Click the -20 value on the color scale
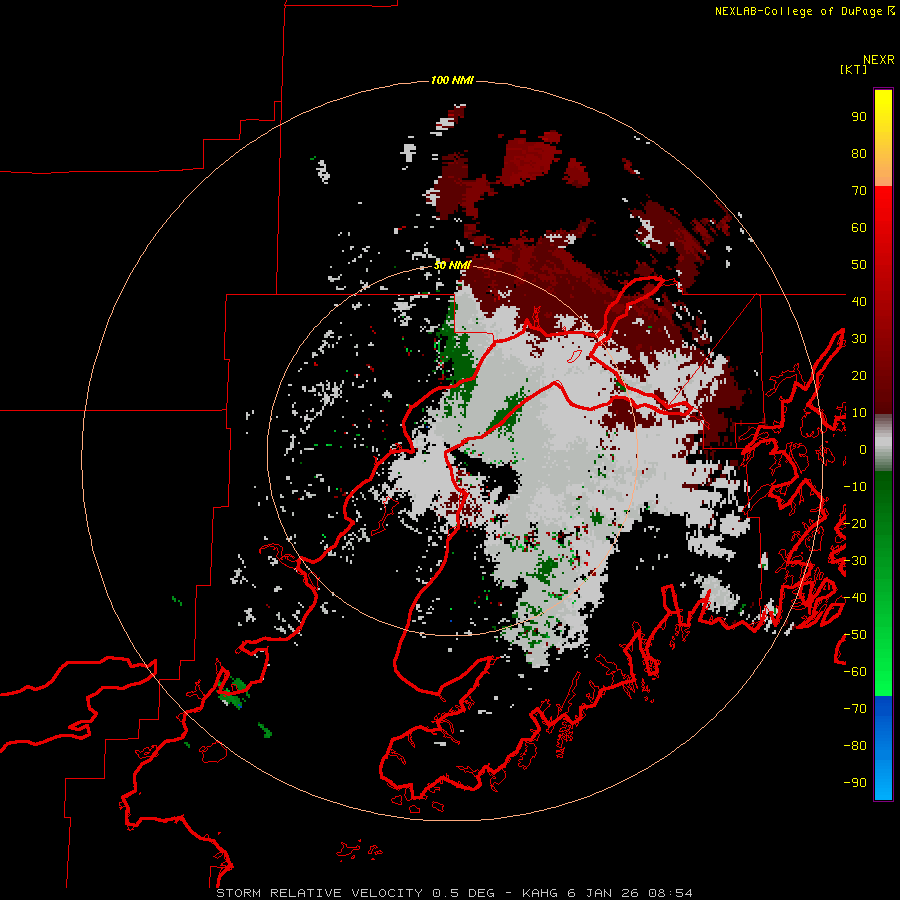 (855, 523)
